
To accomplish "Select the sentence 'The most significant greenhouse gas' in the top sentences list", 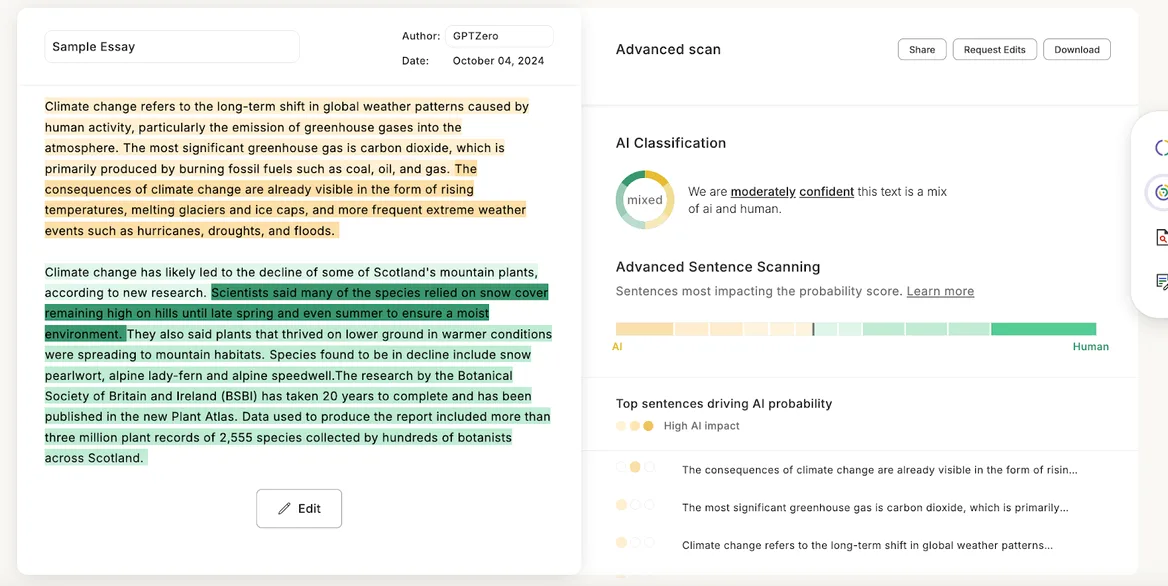I will coord(875,508).
